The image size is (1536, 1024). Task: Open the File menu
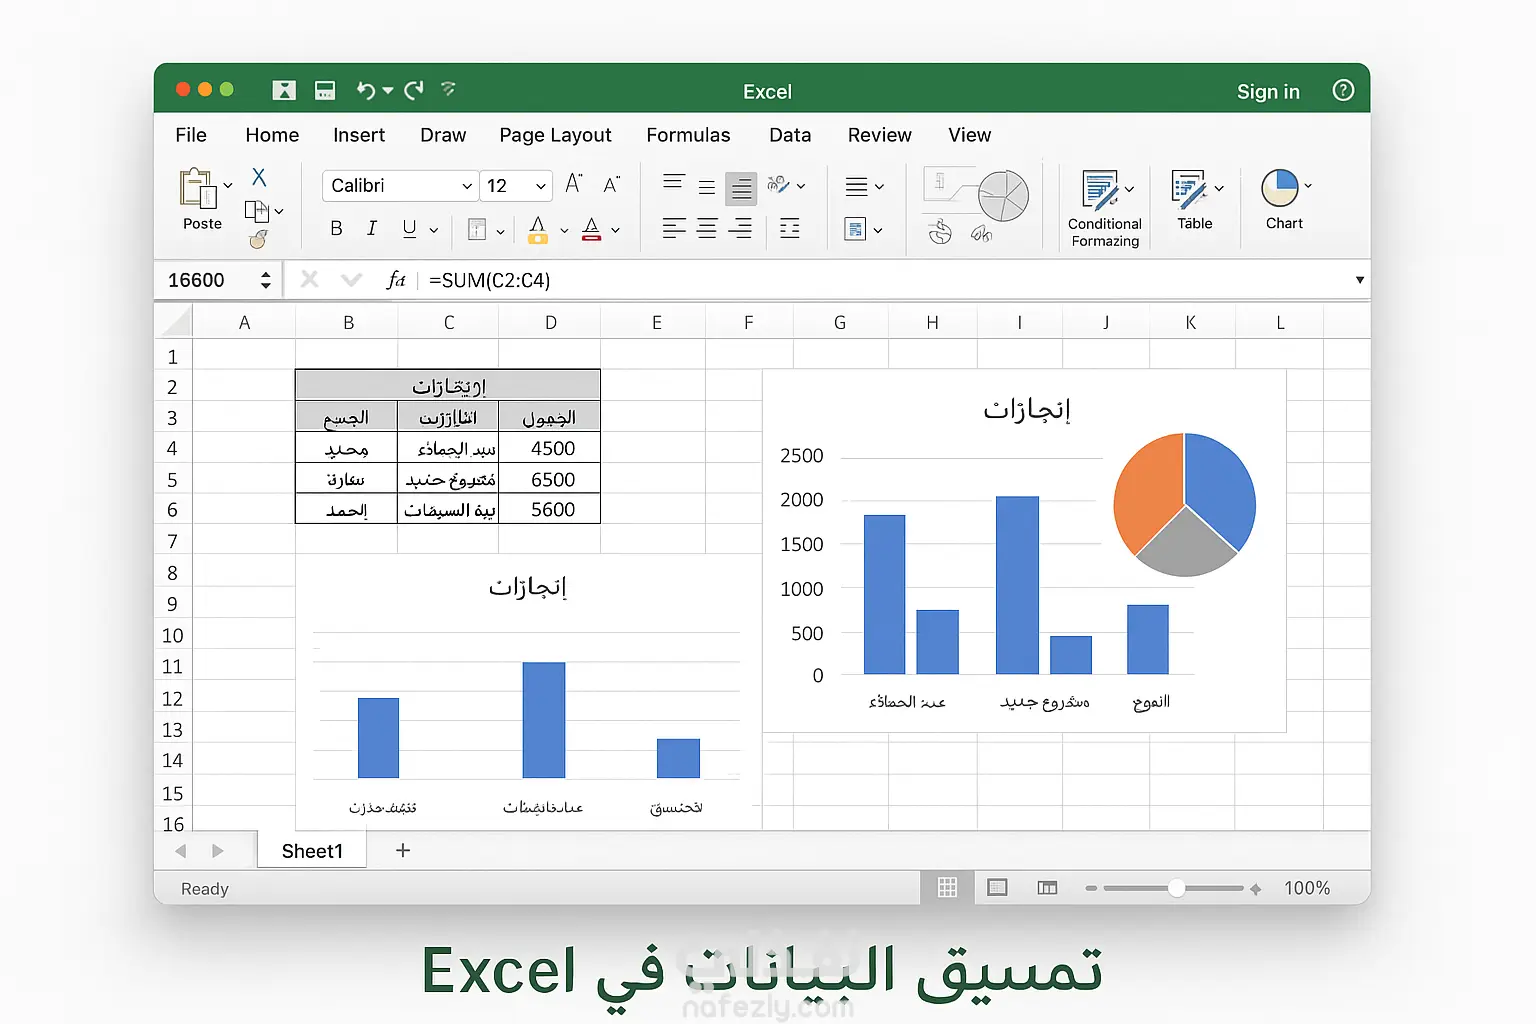click(191, 135)
